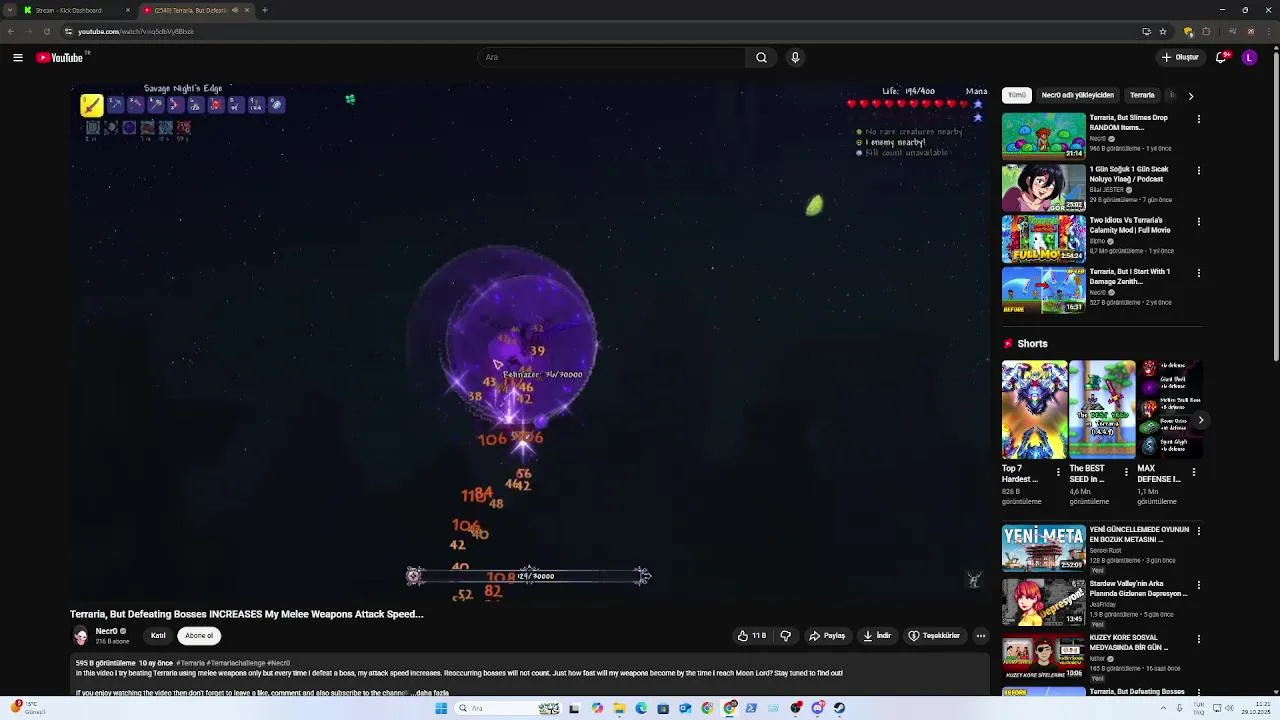Open options for Slimes Drop RANDOM video
The width and height of the screenshot is (1280, 720).
[1198, 119]
